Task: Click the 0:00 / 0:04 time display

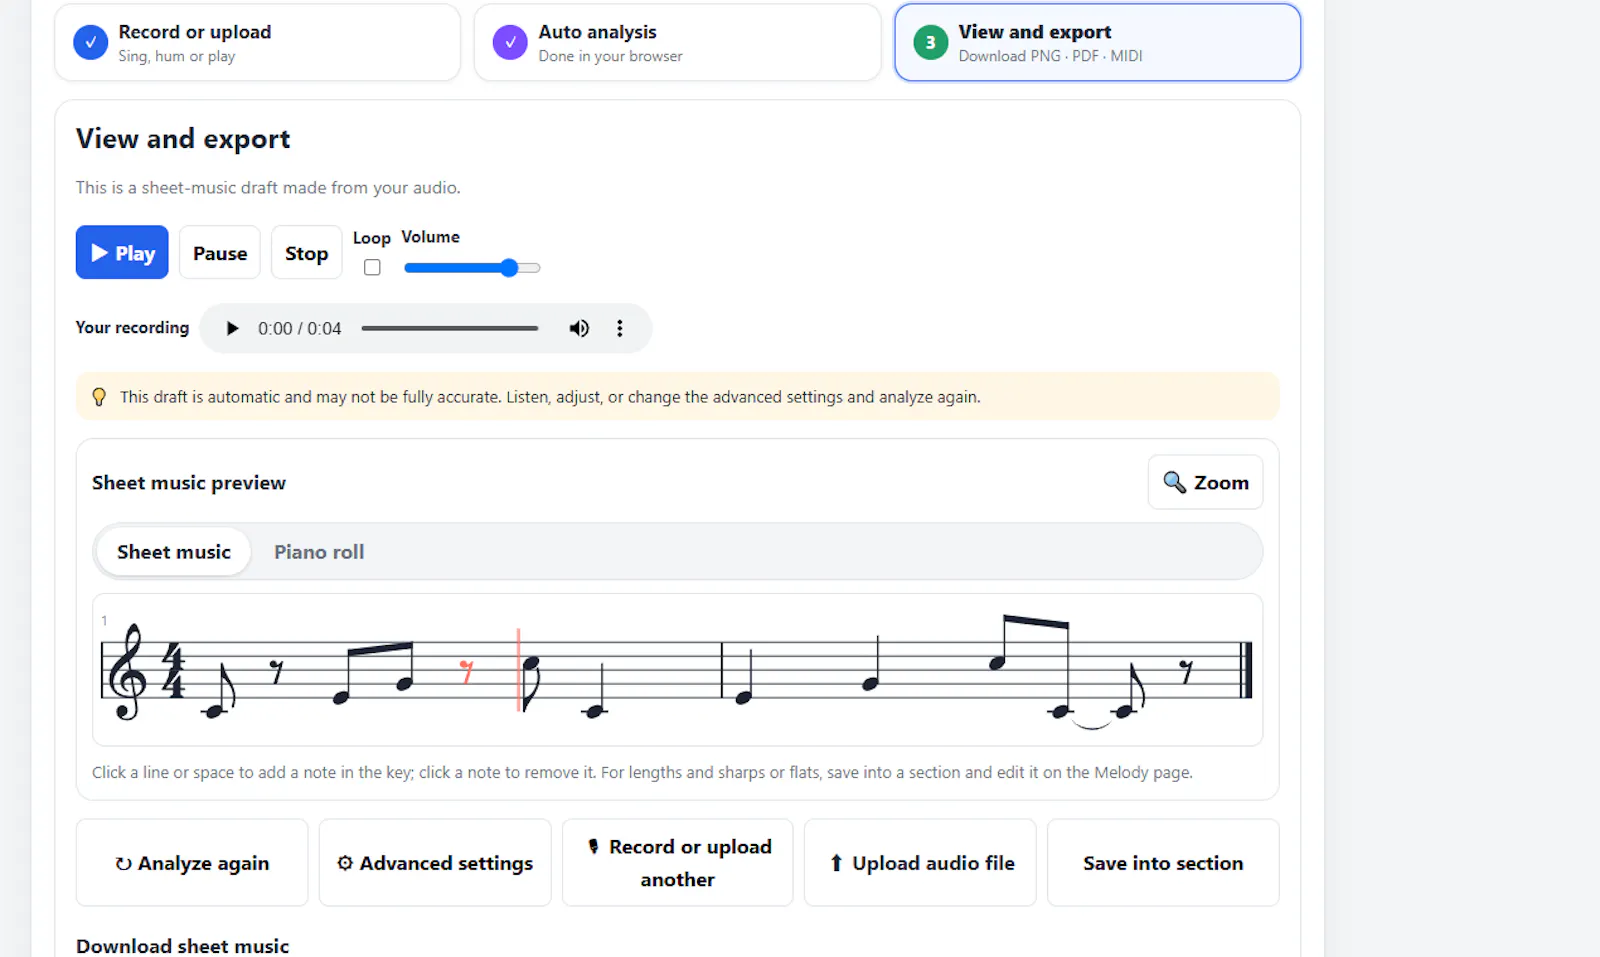Action: 299,328
